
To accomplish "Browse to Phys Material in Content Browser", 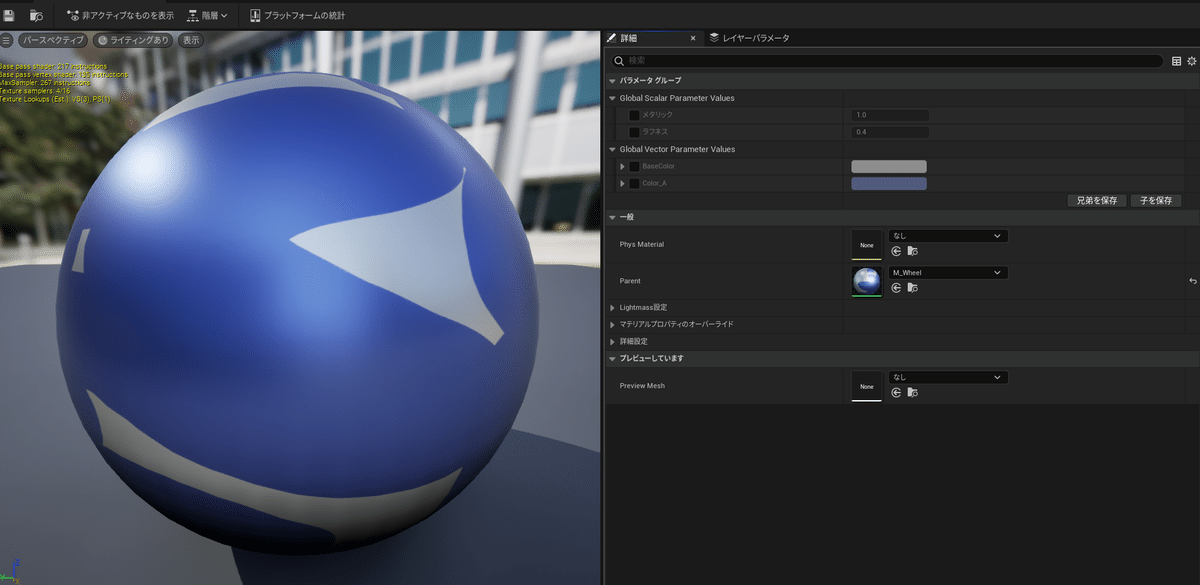I will coord(913,252).
